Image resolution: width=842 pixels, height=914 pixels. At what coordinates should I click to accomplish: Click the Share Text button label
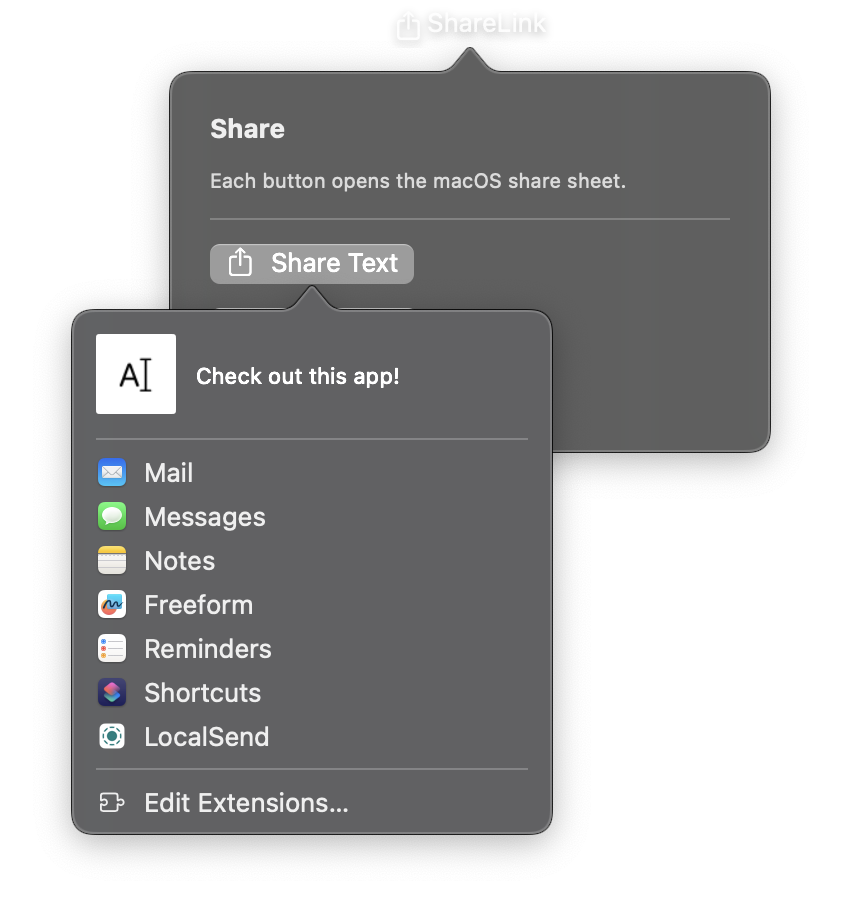point(335,263)
